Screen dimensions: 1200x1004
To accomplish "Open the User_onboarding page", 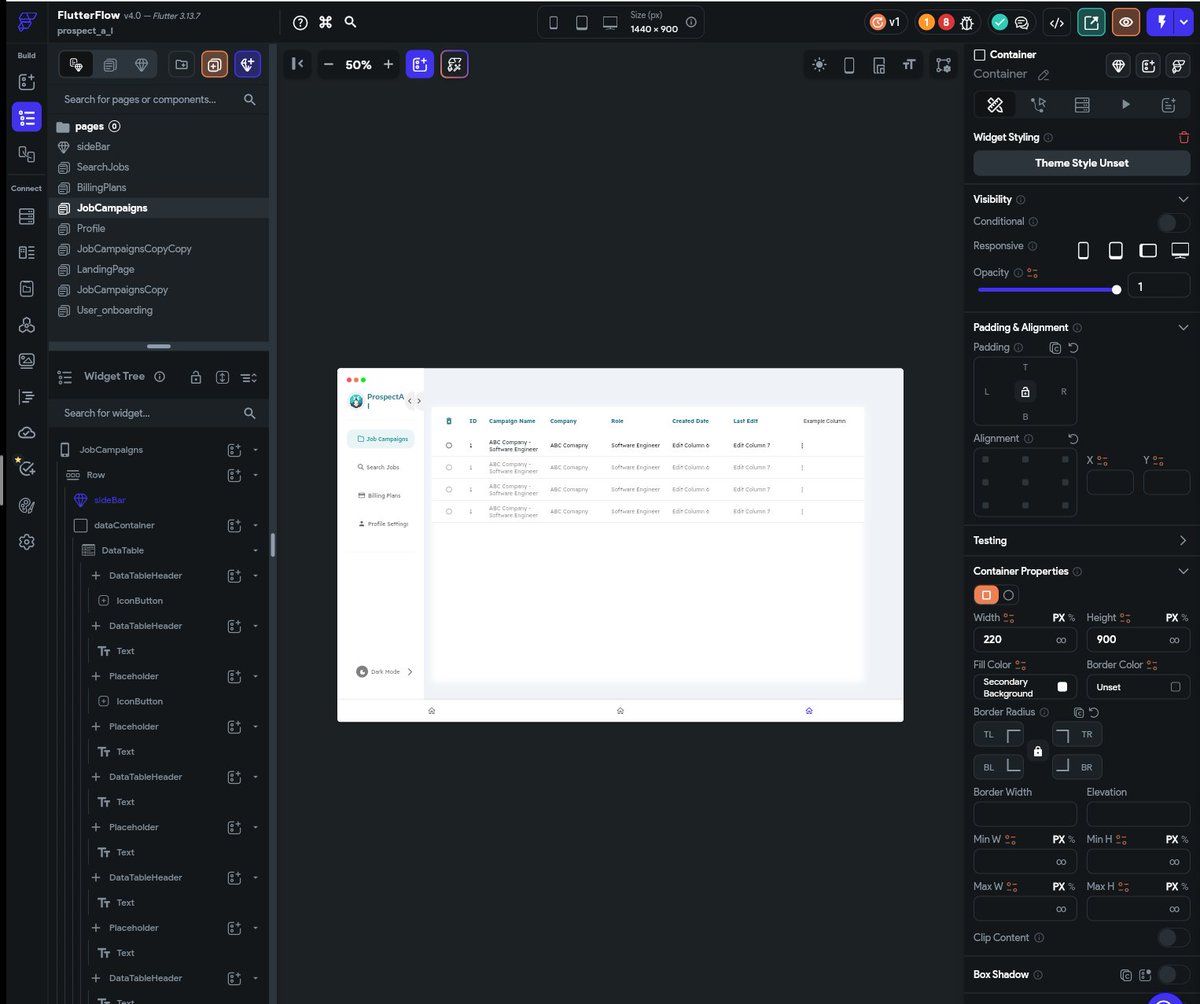I will point(114,310).
